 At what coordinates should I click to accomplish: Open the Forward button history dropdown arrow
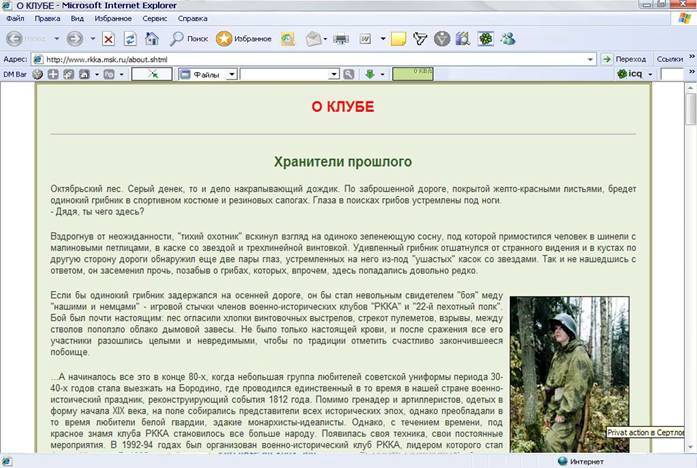(92, 39)
